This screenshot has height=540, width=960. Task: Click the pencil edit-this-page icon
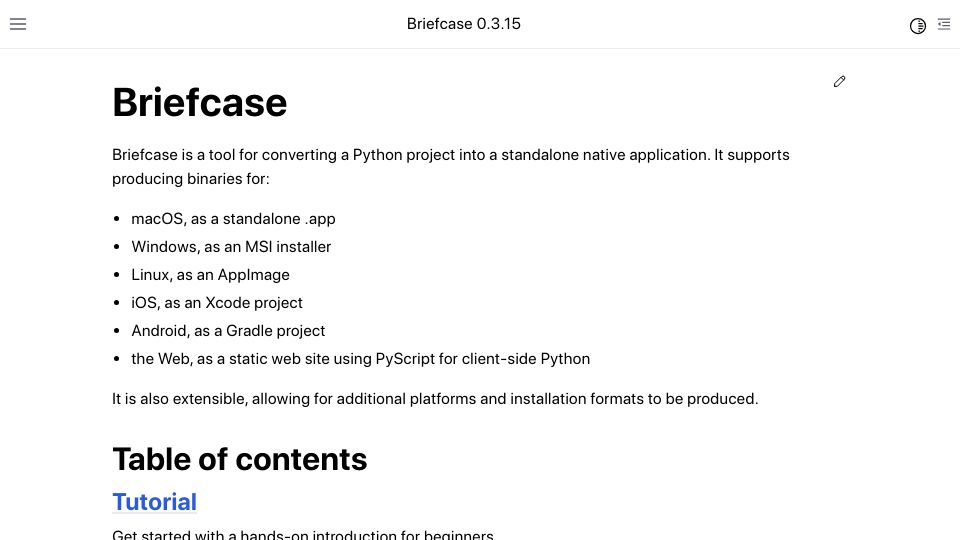click(839, 81)
